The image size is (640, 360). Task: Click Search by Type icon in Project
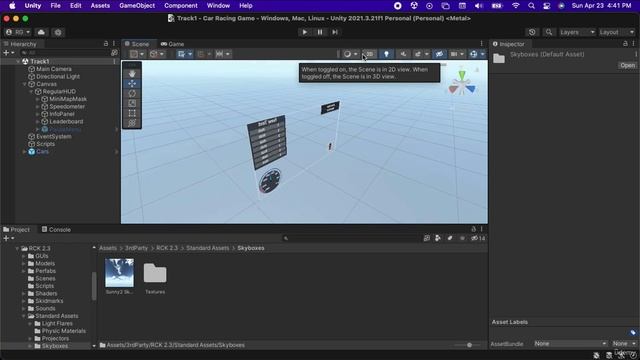[438, 238]
